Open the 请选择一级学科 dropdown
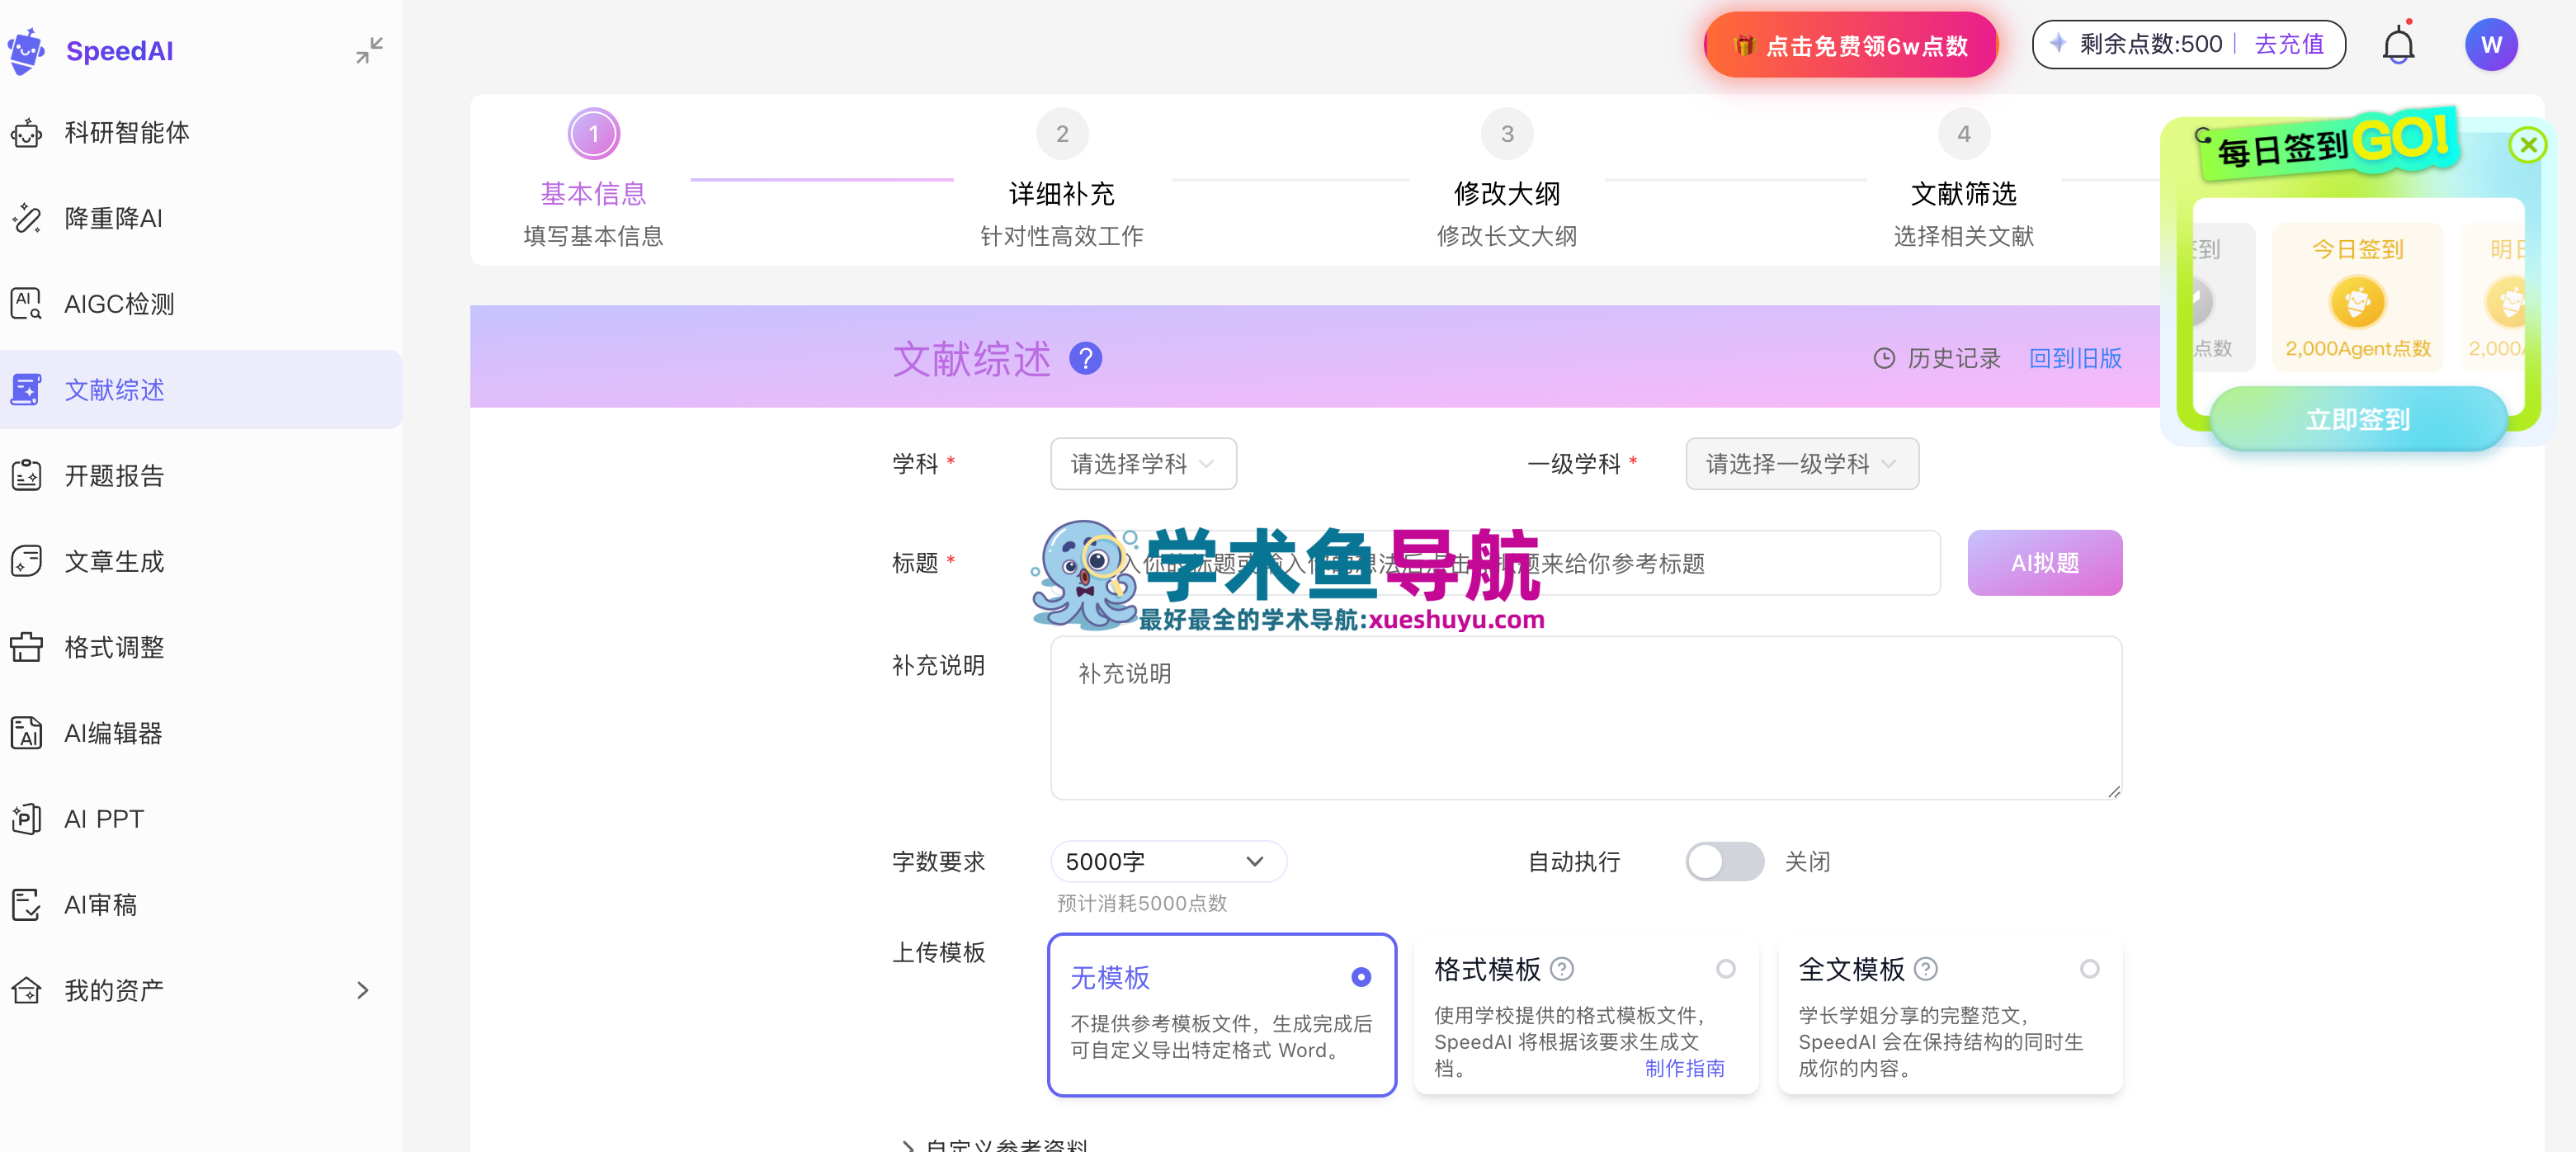 coord(1802,464)
